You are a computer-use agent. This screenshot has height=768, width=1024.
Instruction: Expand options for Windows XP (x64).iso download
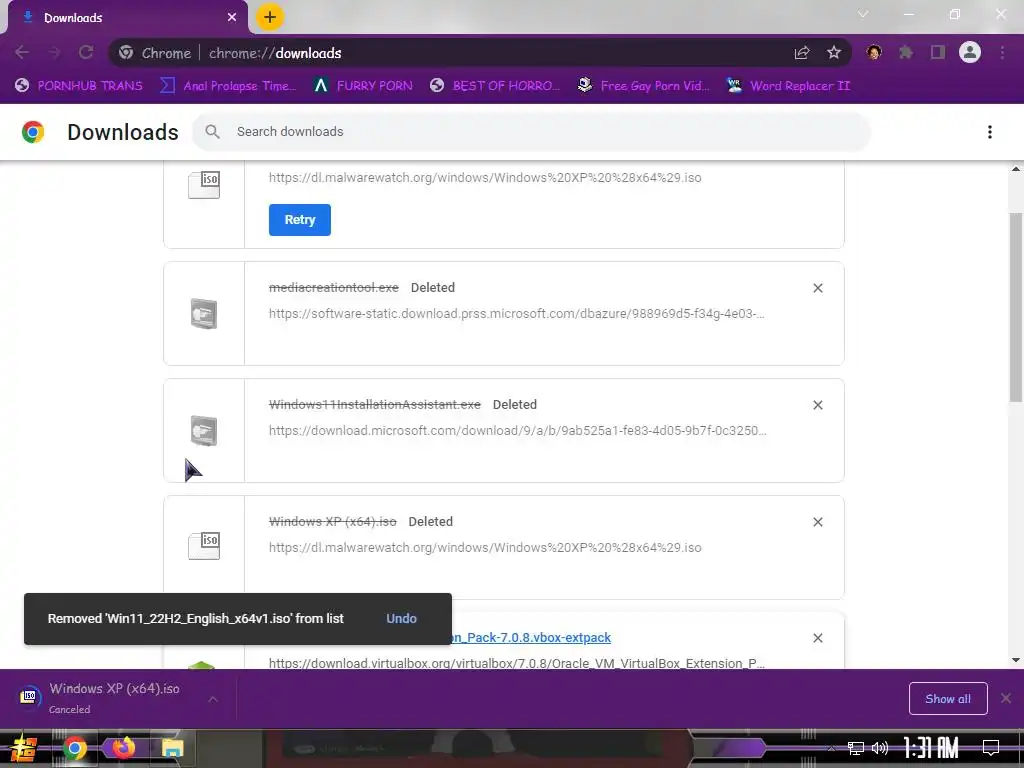point(213,699)
